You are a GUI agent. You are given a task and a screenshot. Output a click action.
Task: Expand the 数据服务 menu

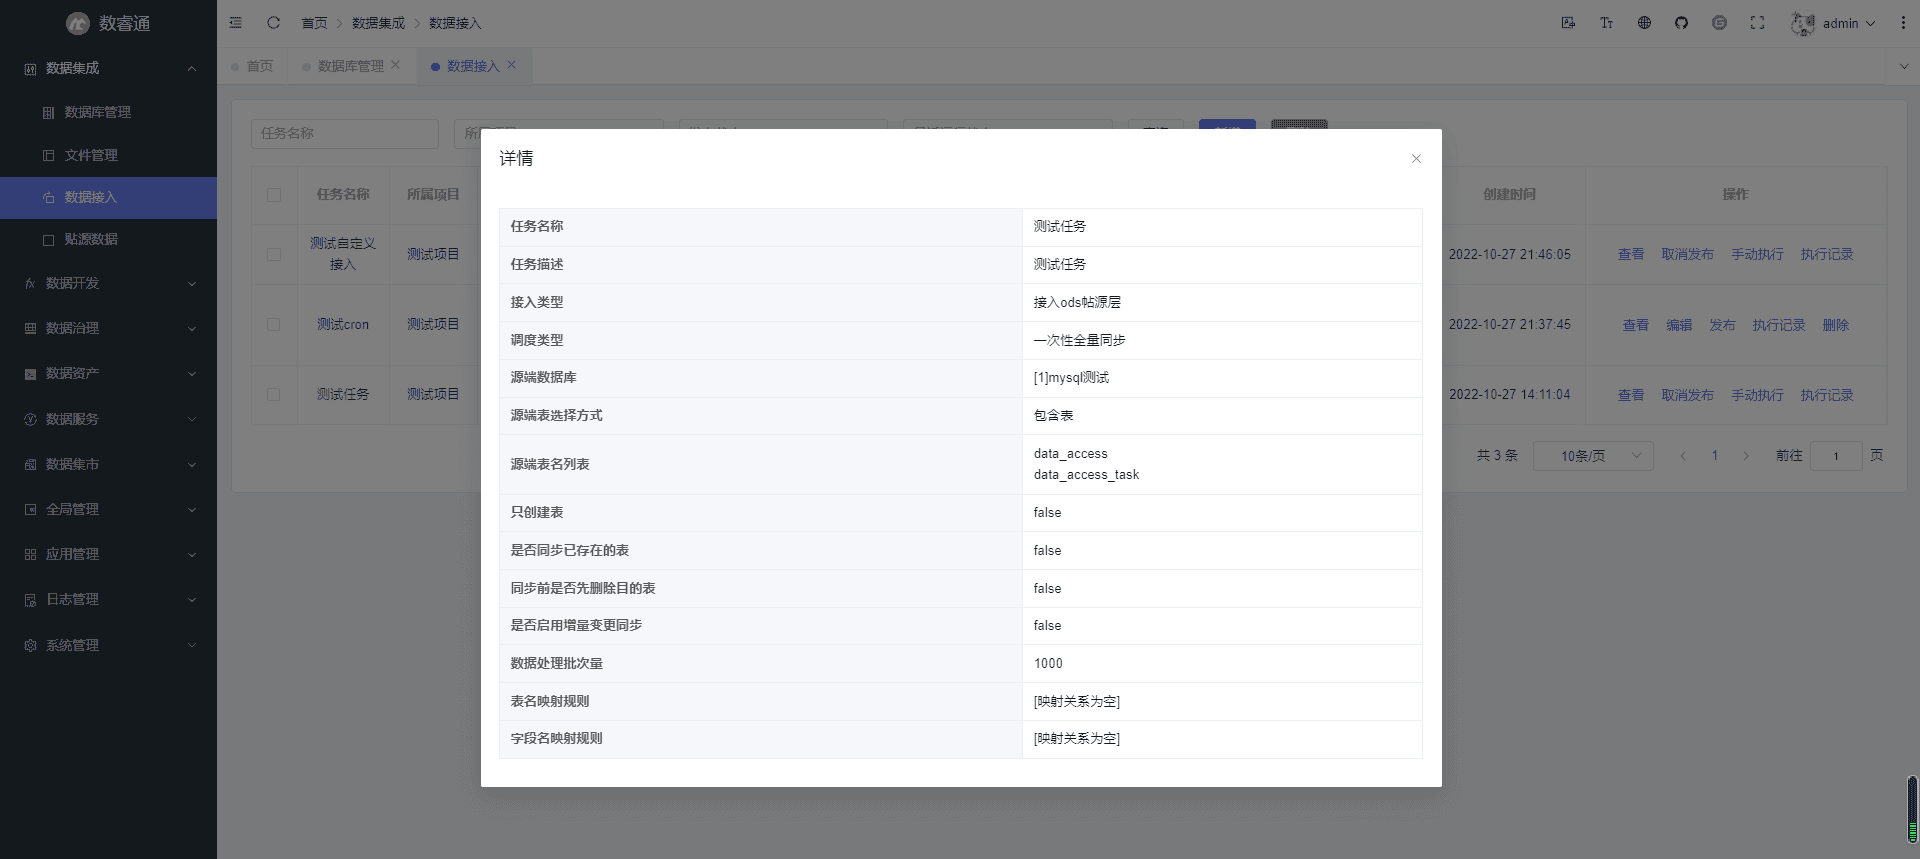(108, 419)
